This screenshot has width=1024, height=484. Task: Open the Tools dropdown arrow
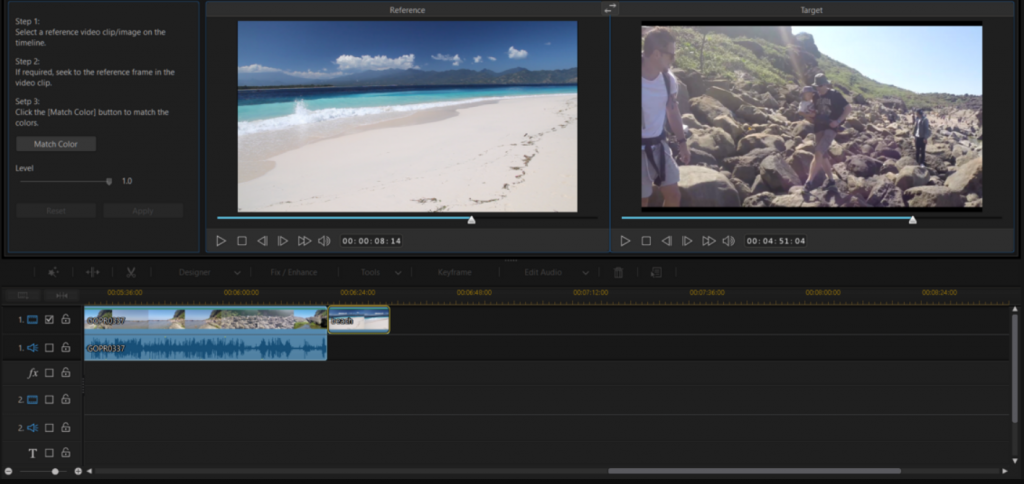click(398, 273)
